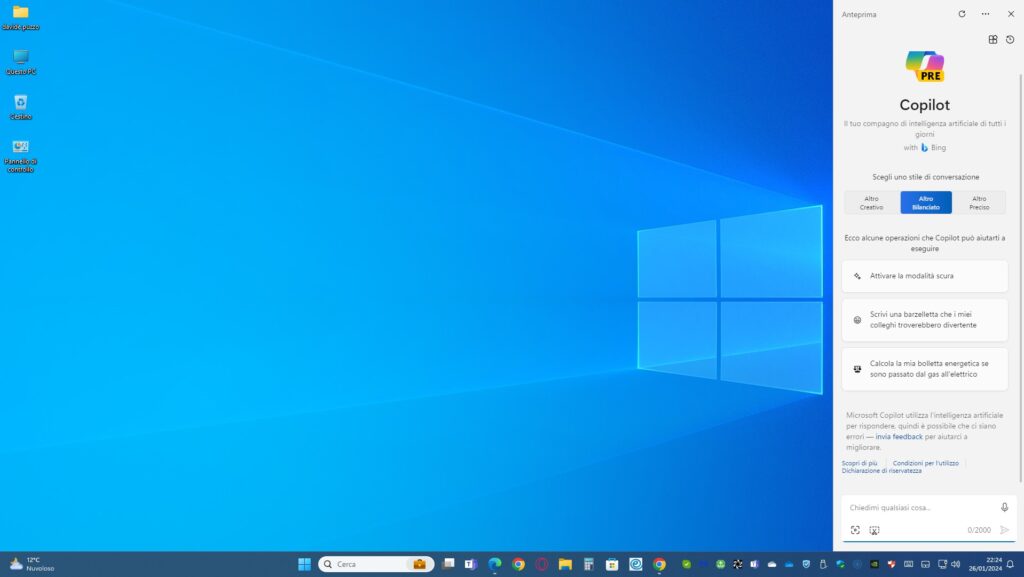Click the send message arrow
1024x577 pixels.
coord(1004,530)
